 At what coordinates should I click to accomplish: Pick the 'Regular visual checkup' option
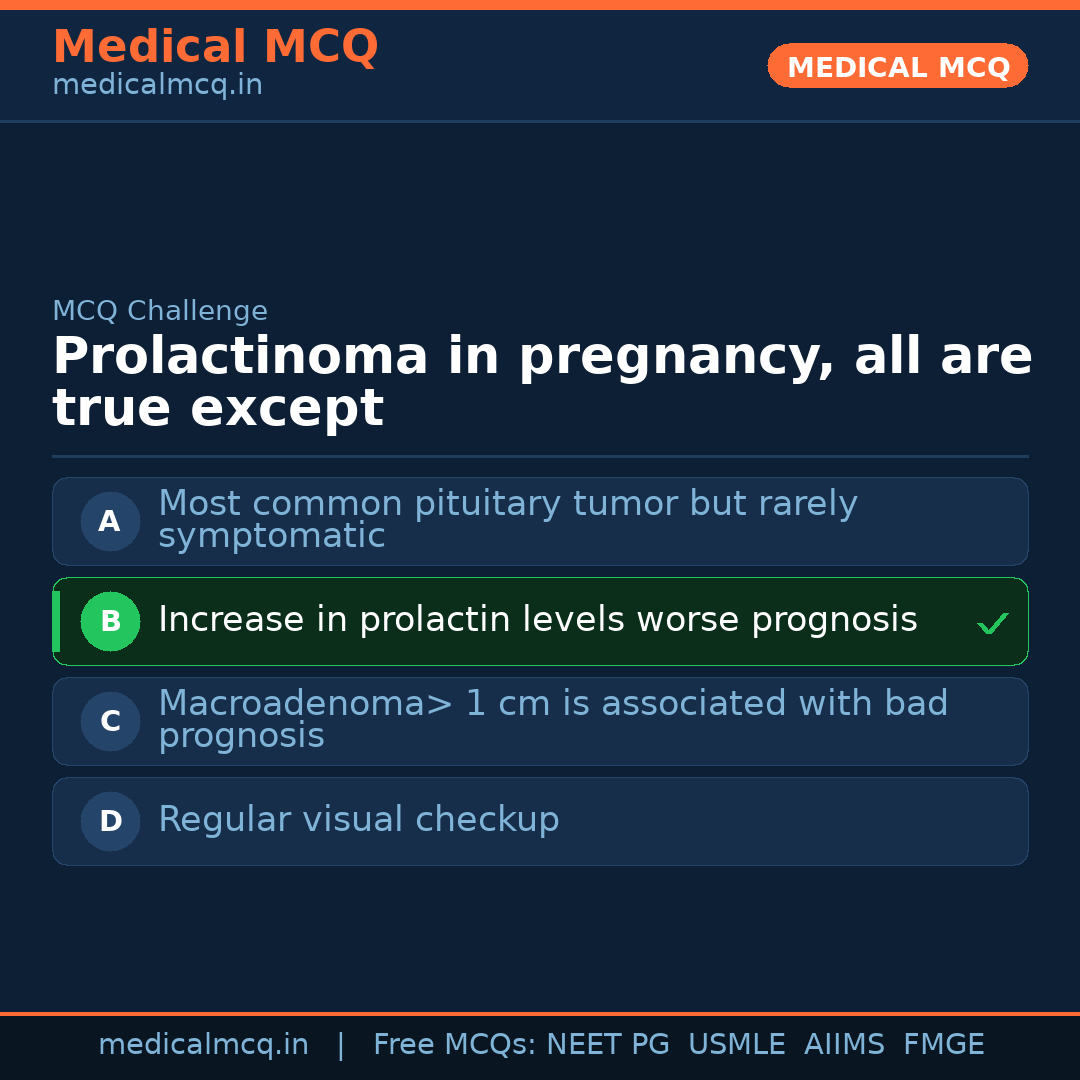coord(358,820)
